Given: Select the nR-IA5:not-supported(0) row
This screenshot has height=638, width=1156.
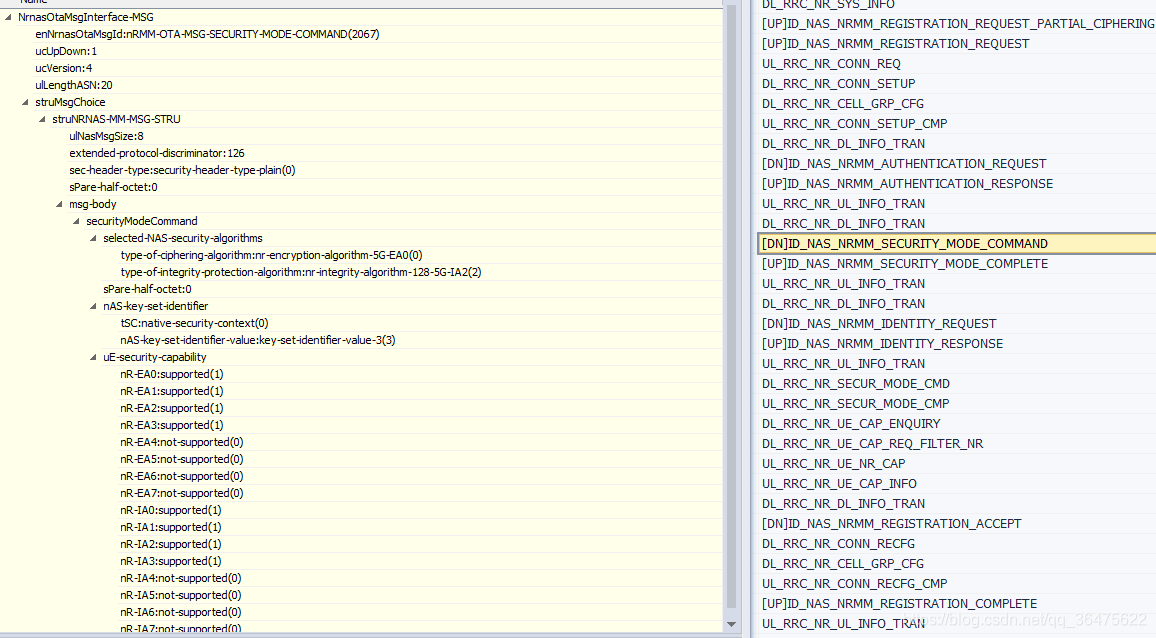Looking at the screenshot, I should coord(181,594).
